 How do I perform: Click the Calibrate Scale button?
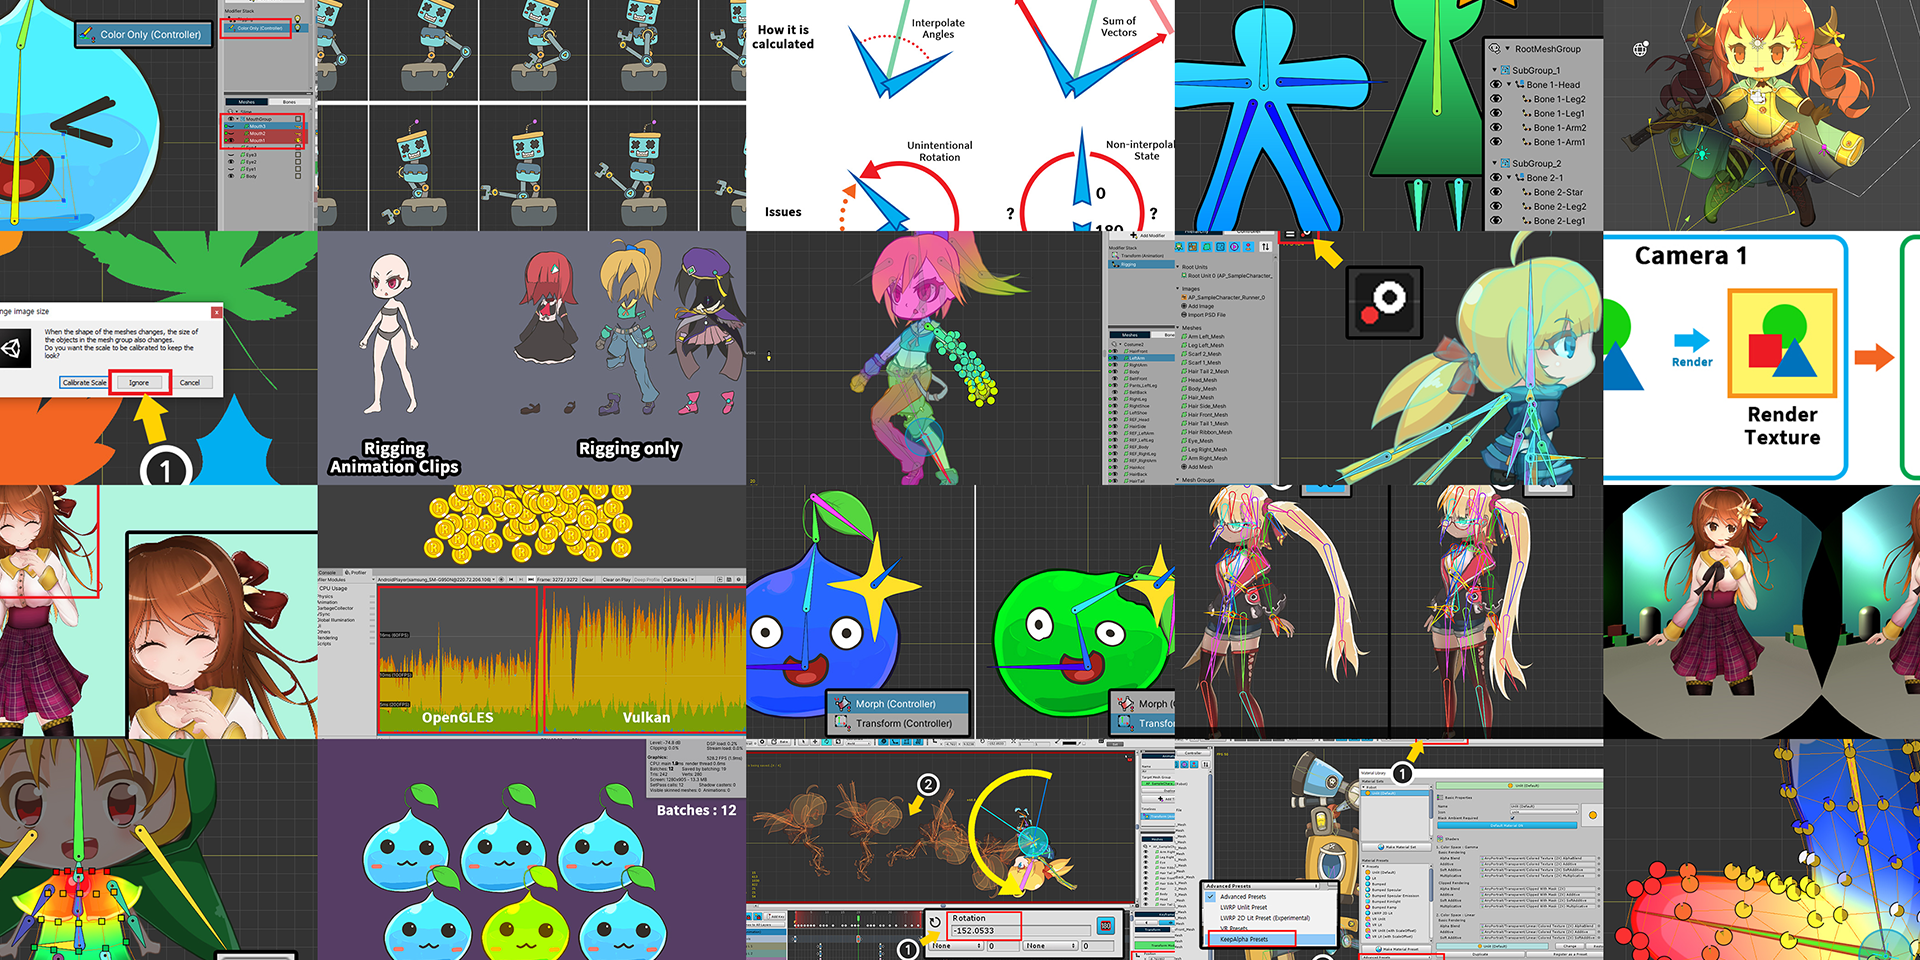84,382
